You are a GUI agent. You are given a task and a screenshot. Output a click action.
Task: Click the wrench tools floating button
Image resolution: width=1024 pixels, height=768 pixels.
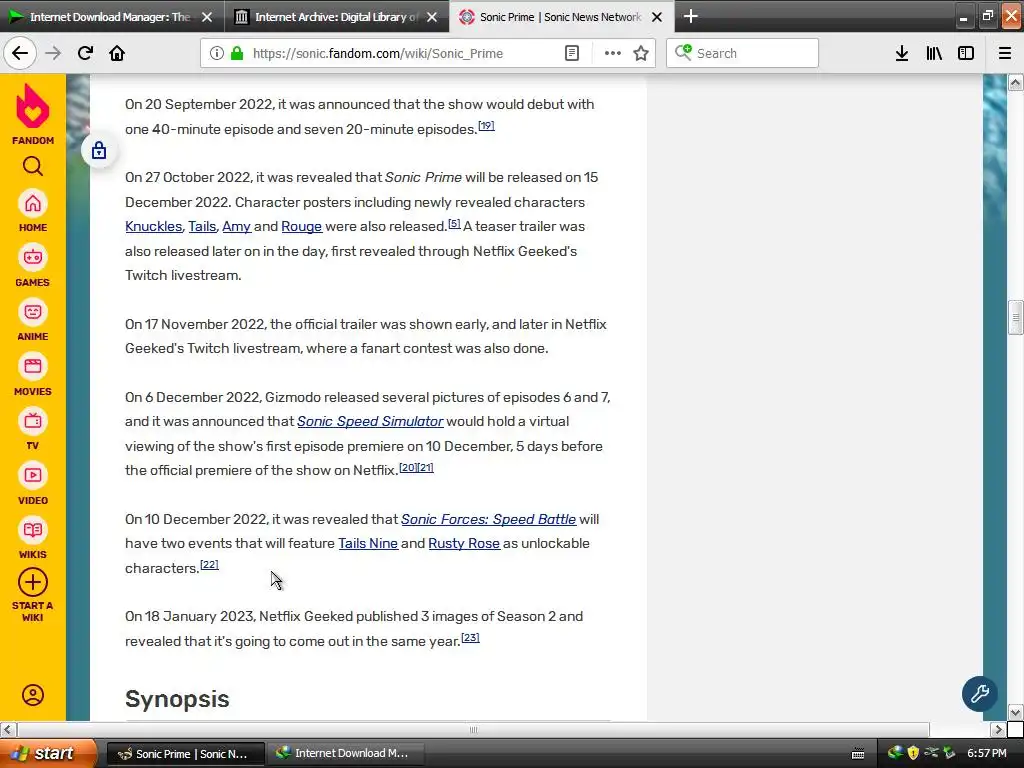979,693
